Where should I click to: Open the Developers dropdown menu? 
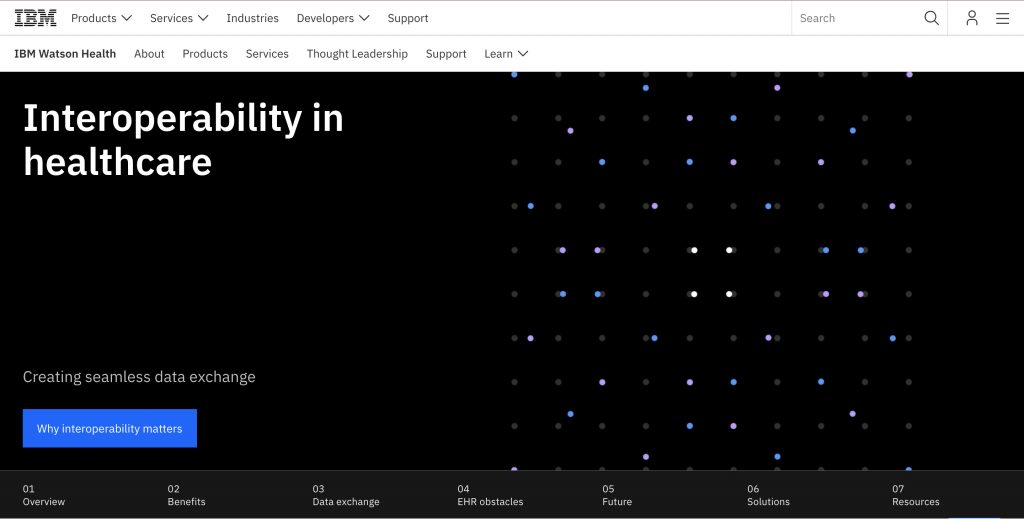(x=333, y=18)
